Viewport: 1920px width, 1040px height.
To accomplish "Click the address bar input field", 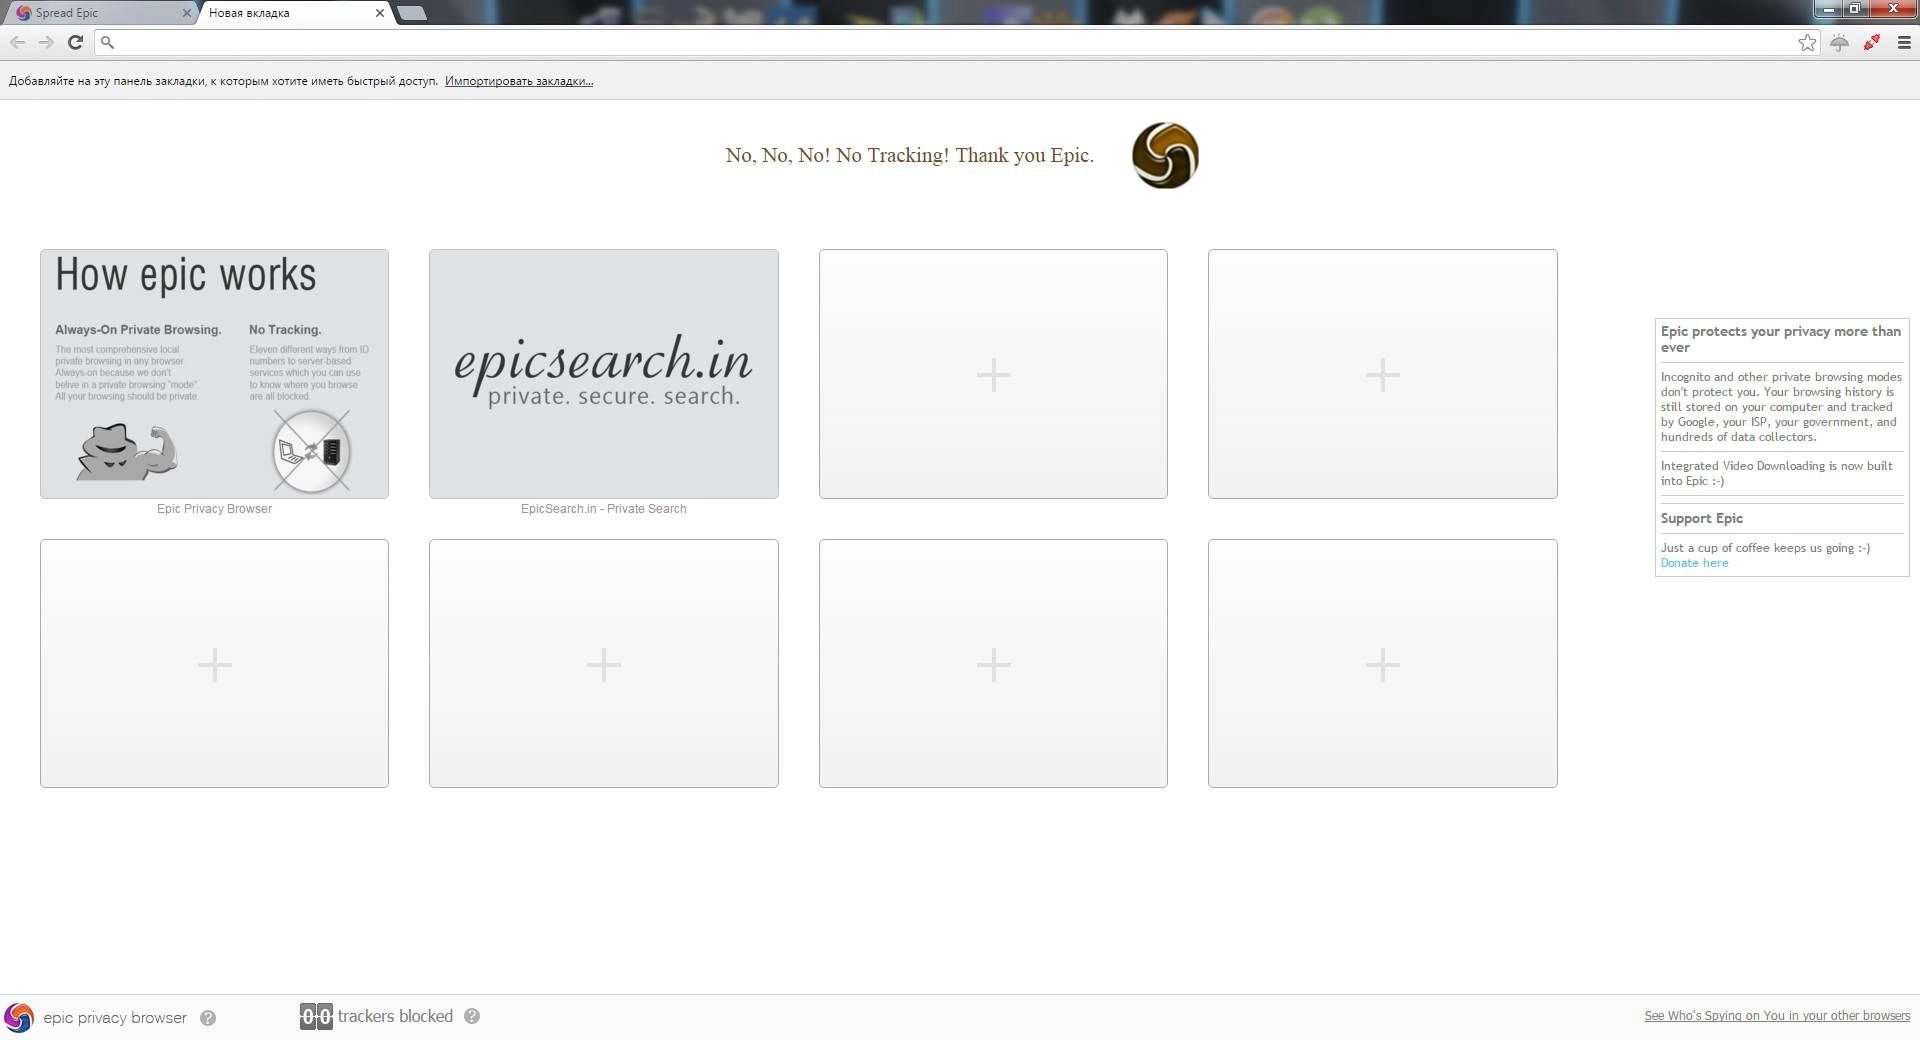I will pyautogui.click(x=955, y=42).
